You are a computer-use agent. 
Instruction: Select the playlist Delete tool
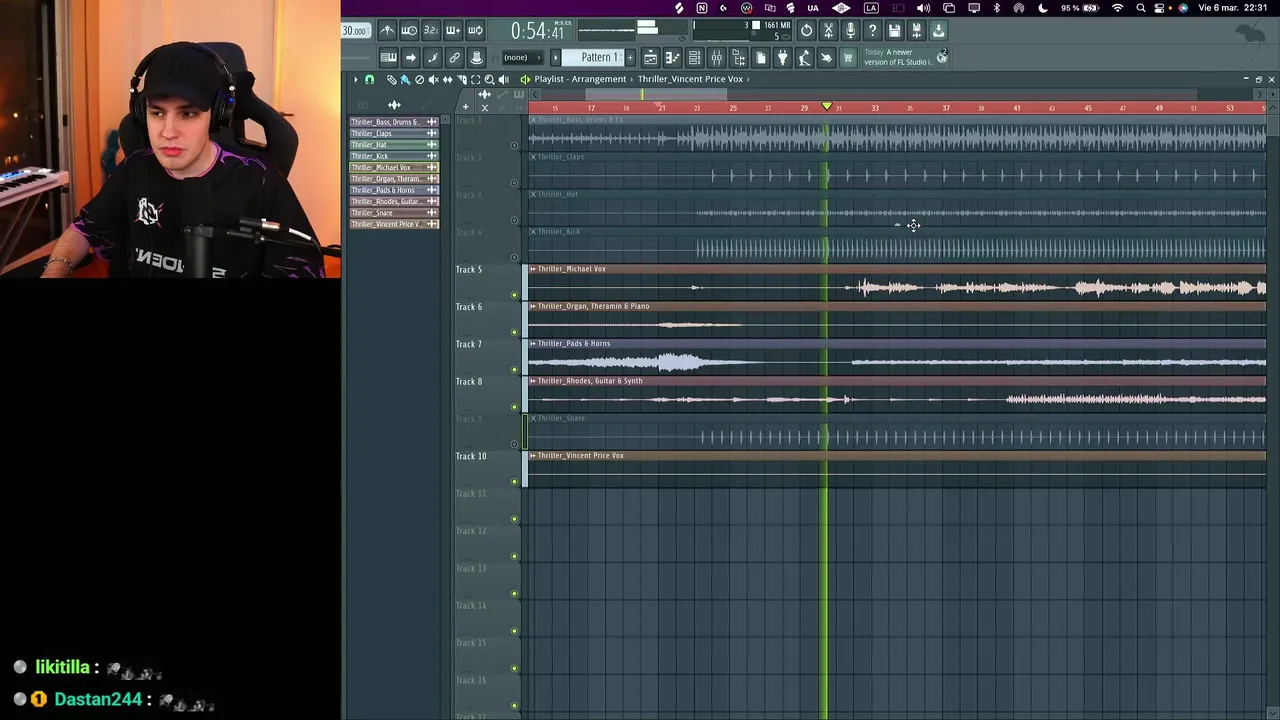pos(419,79)
